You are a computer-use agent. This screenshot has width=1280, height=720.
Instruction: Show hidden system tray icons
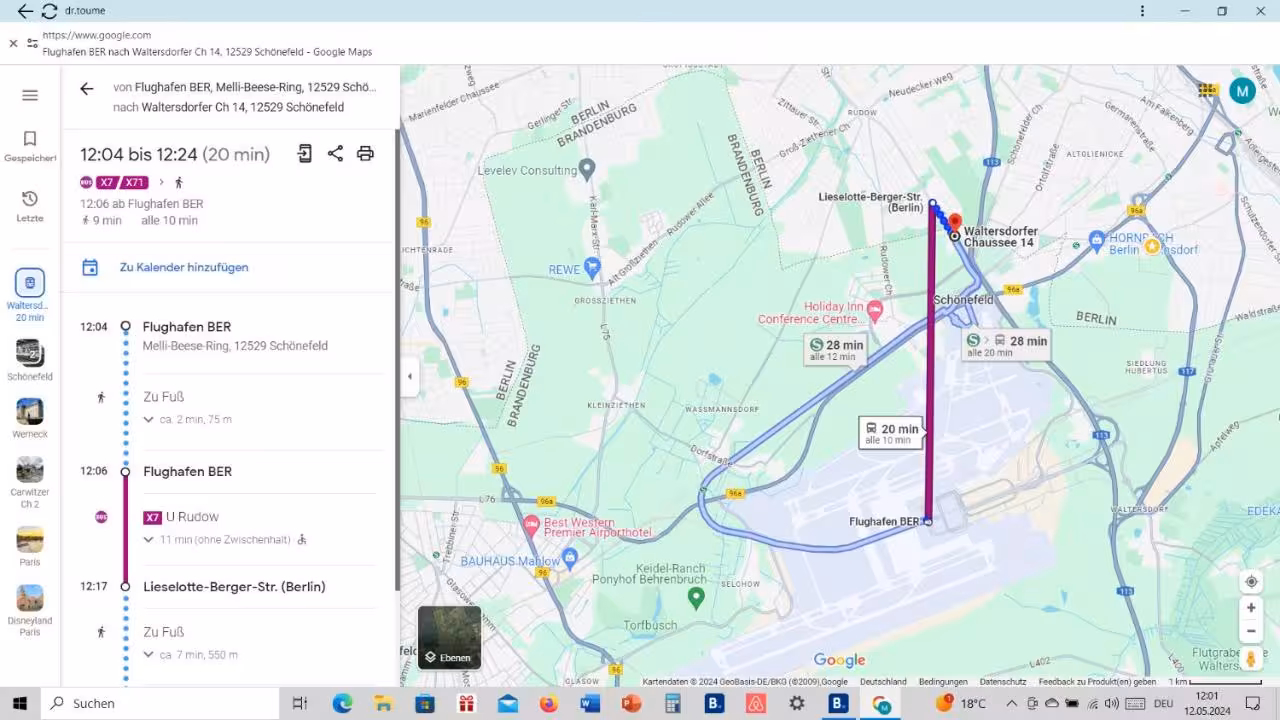tap(1014, 703)
